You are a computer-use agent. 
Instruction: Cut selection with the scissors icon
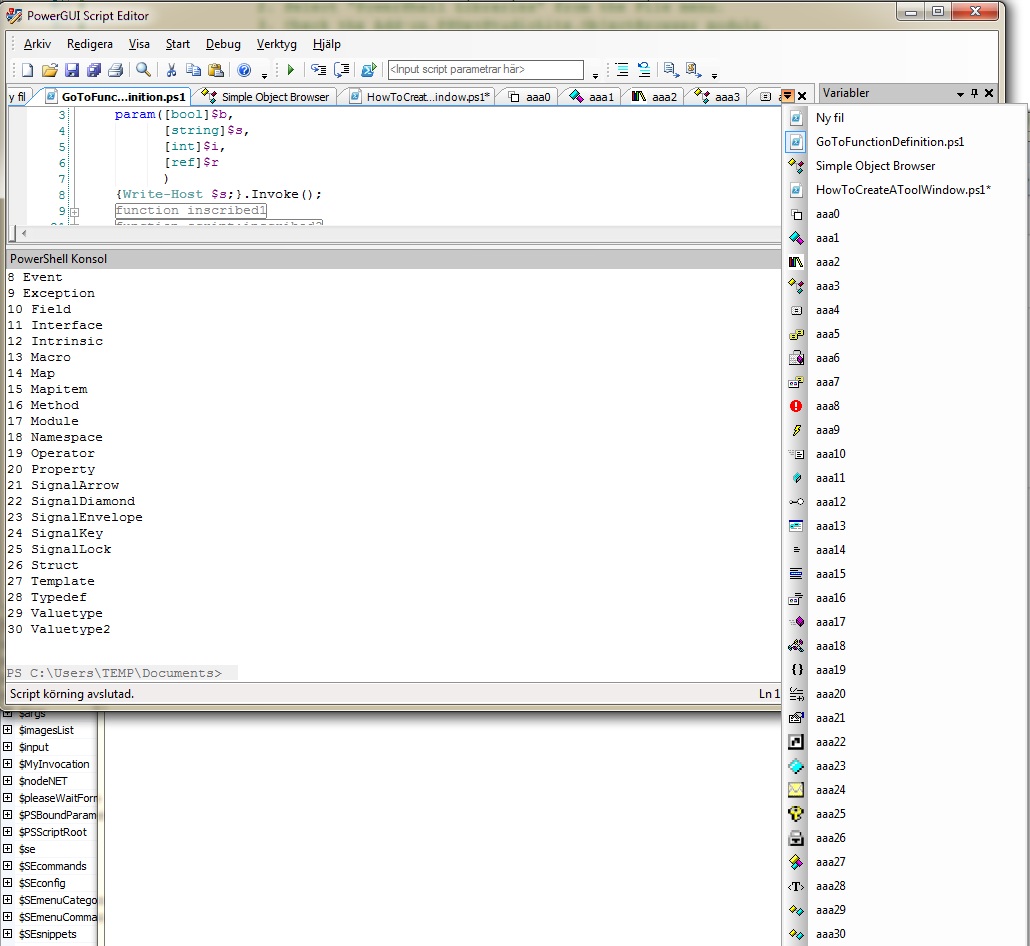(x=171, y=70)
